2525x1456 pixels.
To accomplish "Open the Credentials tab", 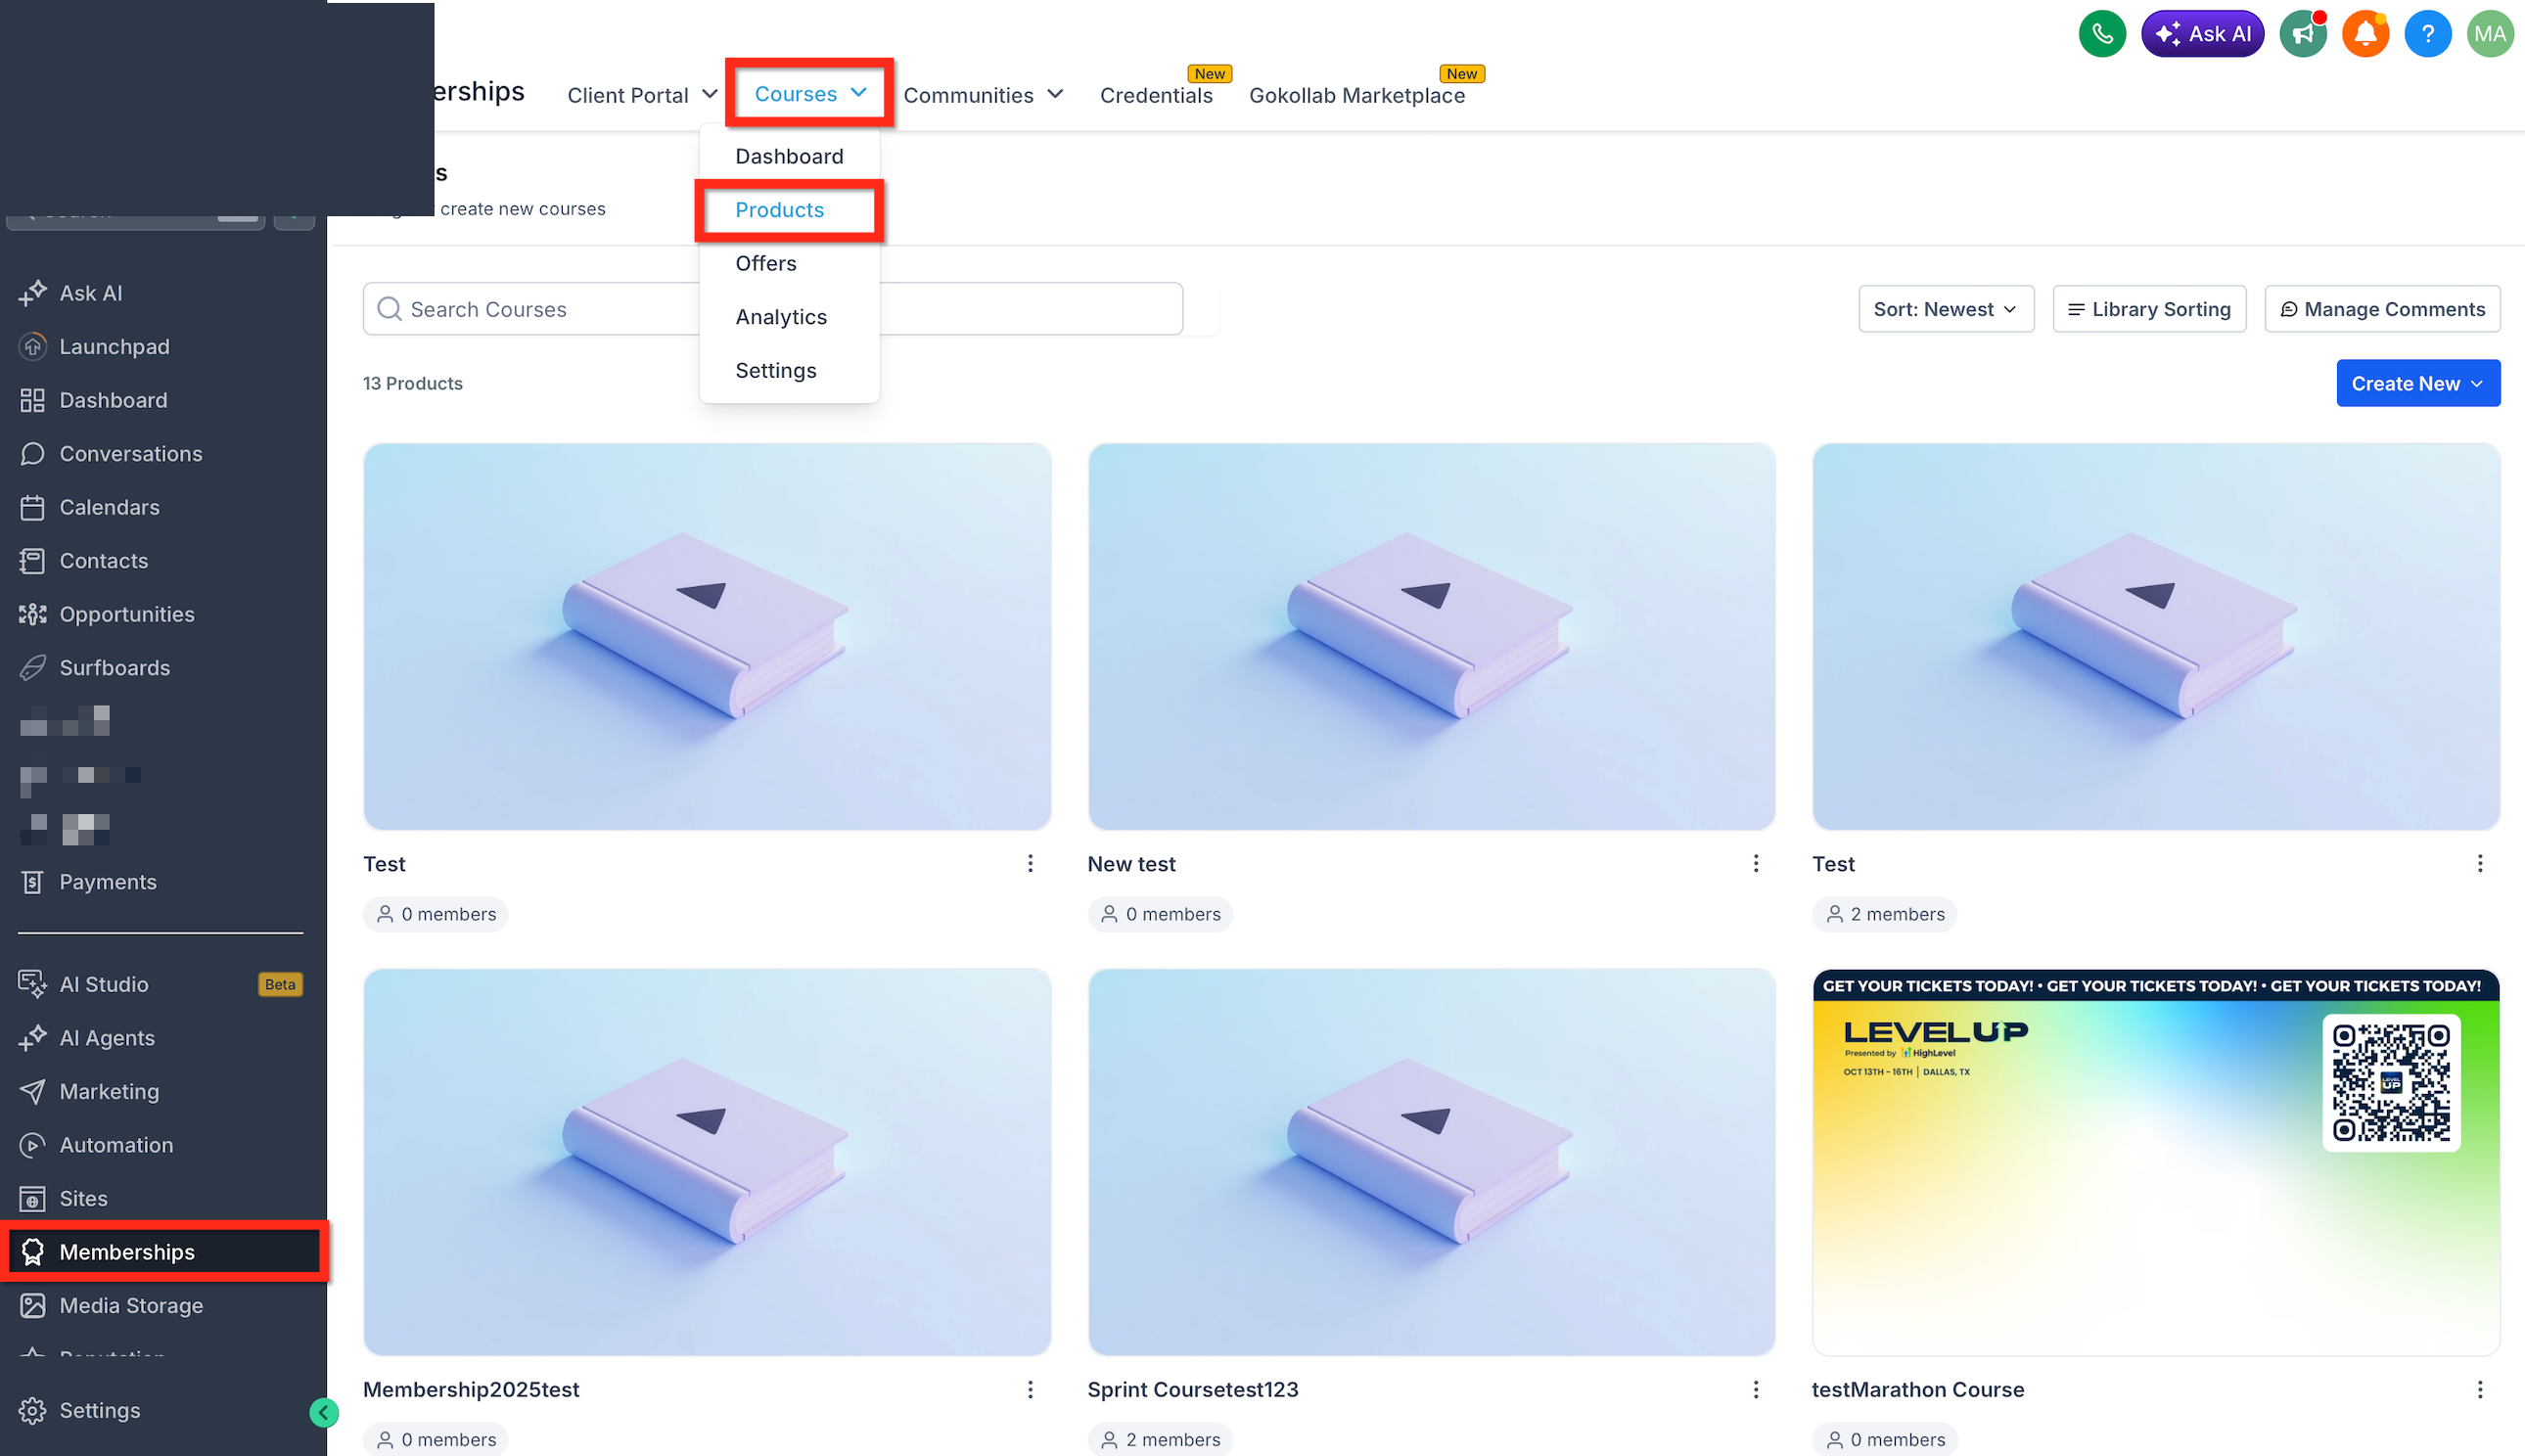I will click(x=1156, y=95).
